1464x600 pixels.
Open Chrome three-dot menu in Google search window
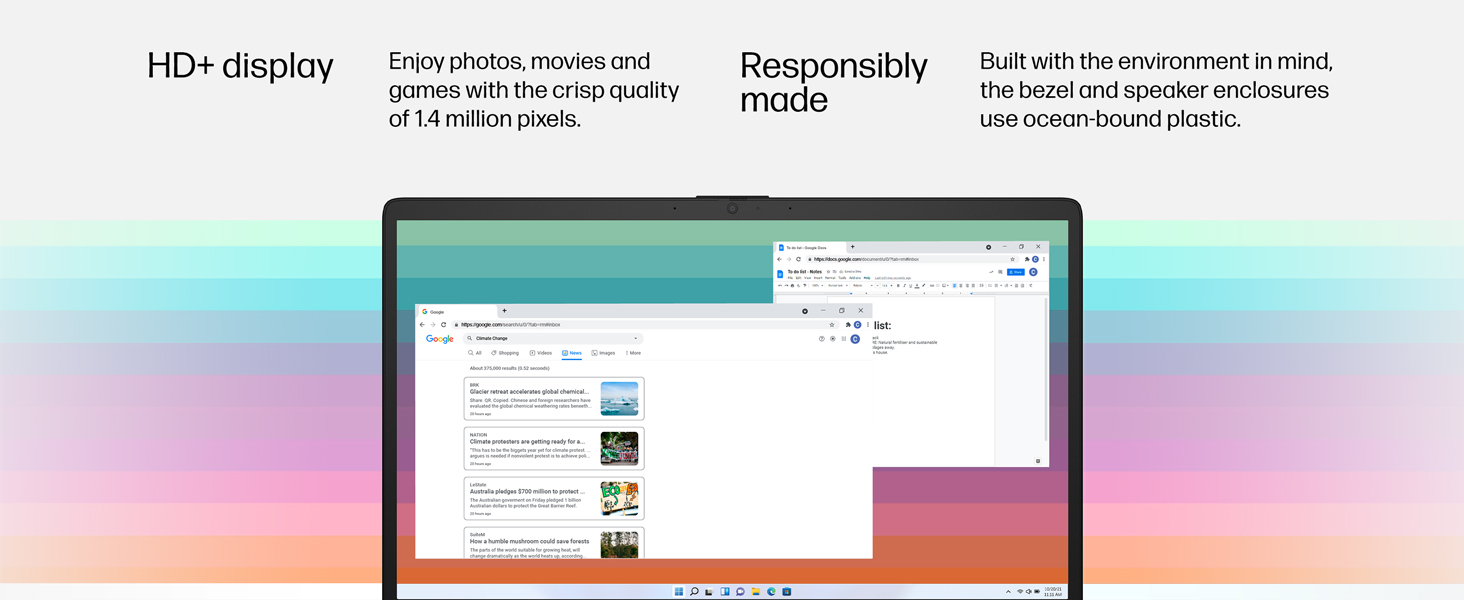tap(868, 325)
